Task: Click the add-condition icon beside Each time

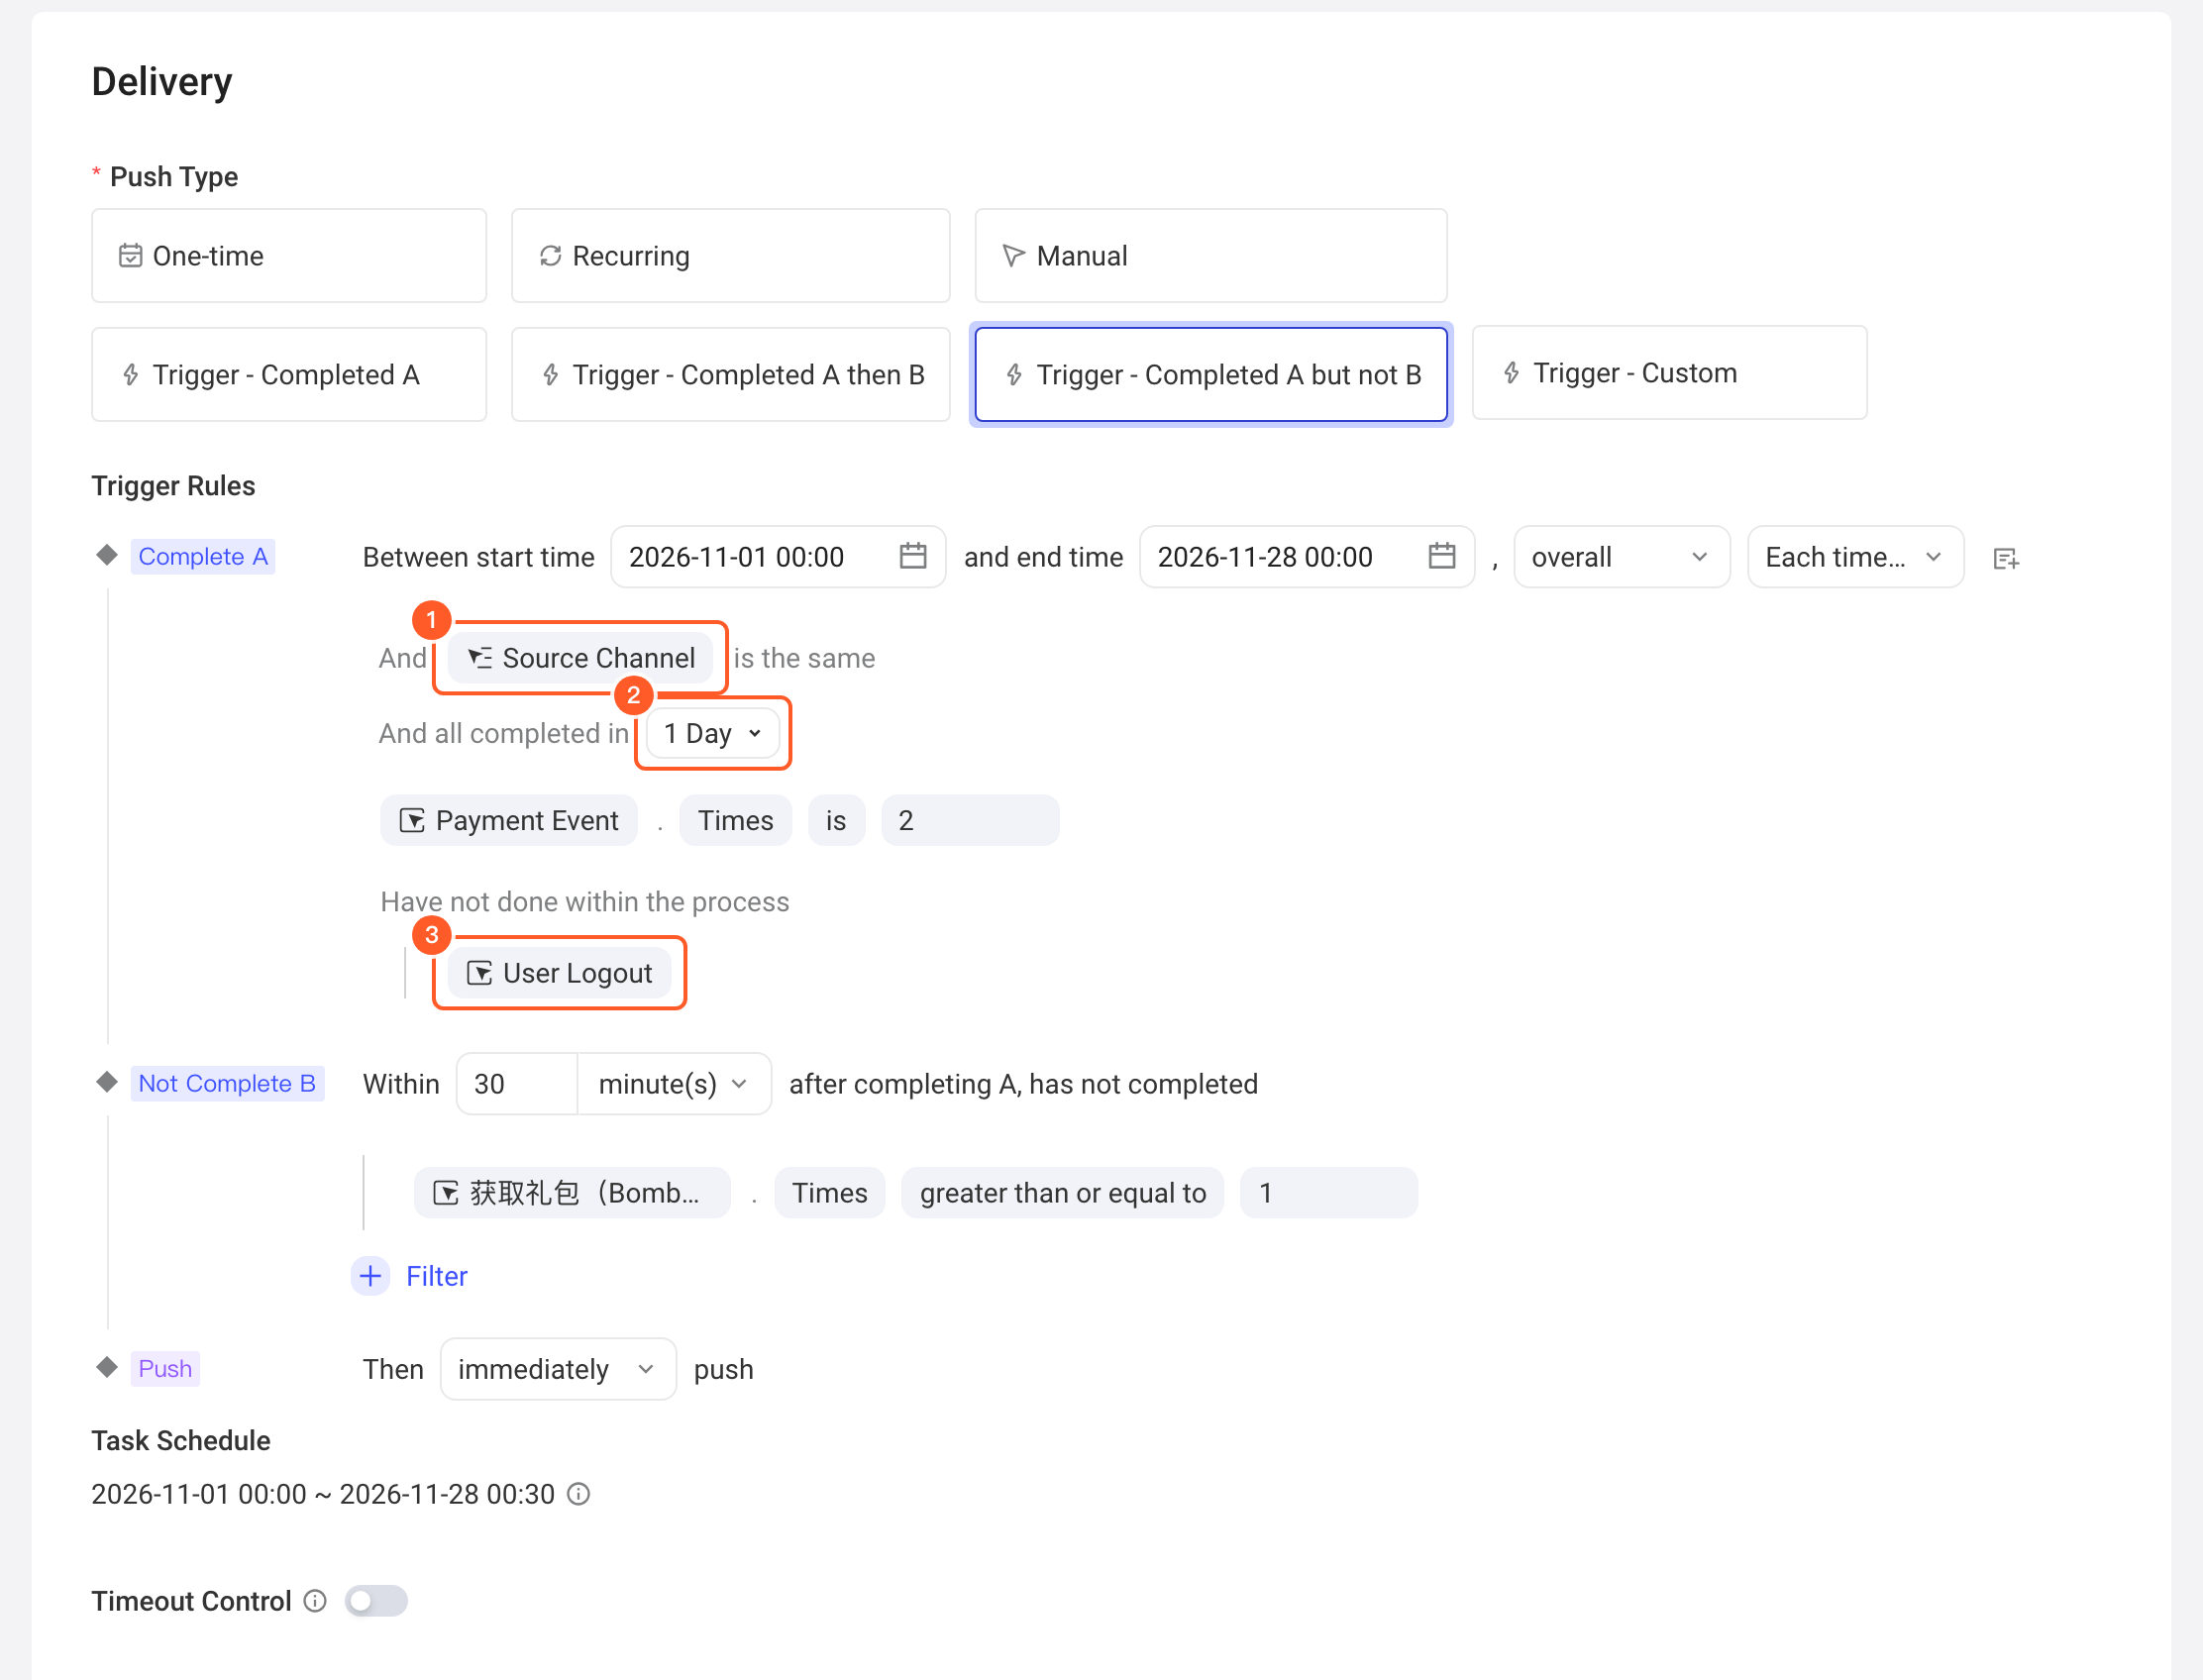Action: pyautogui.click(x=2005, y=558)
